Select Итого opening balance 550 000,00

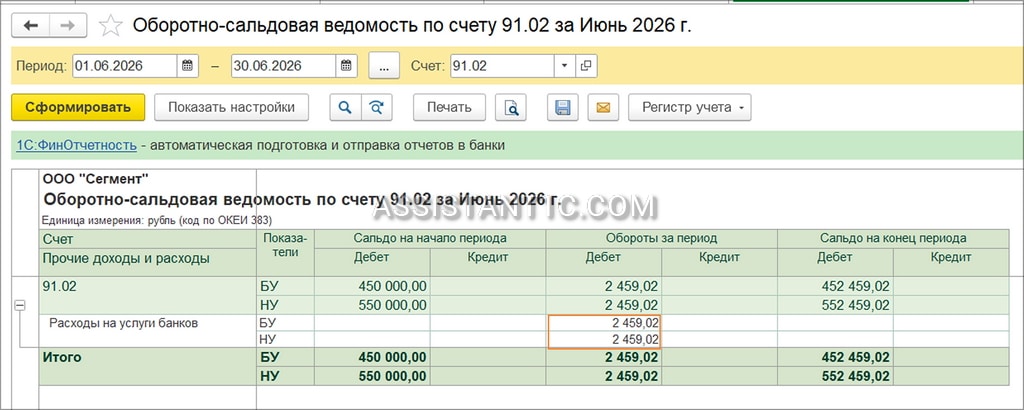(372, 376)
